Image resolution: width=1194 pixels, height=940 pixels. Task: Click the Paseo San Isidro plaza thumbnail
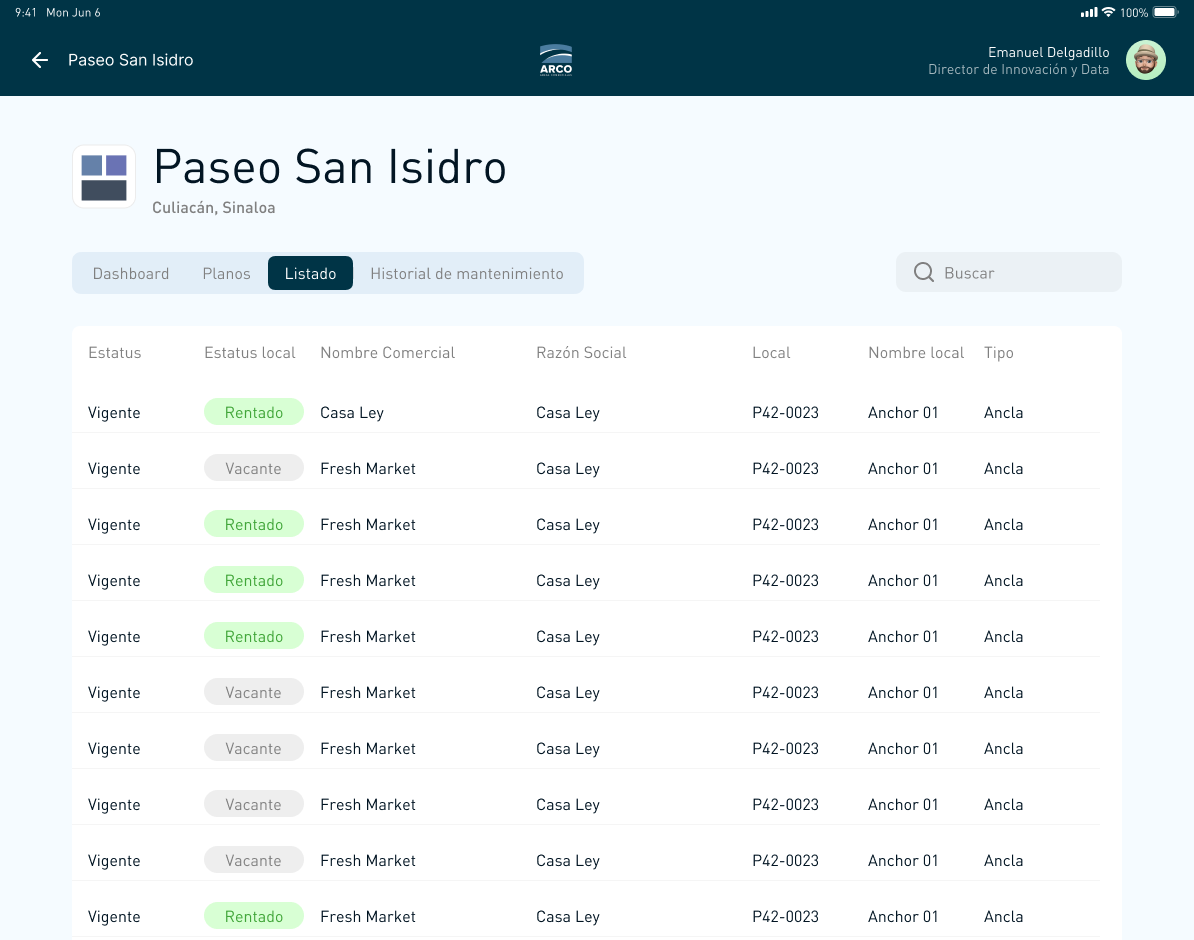point(104,177)
